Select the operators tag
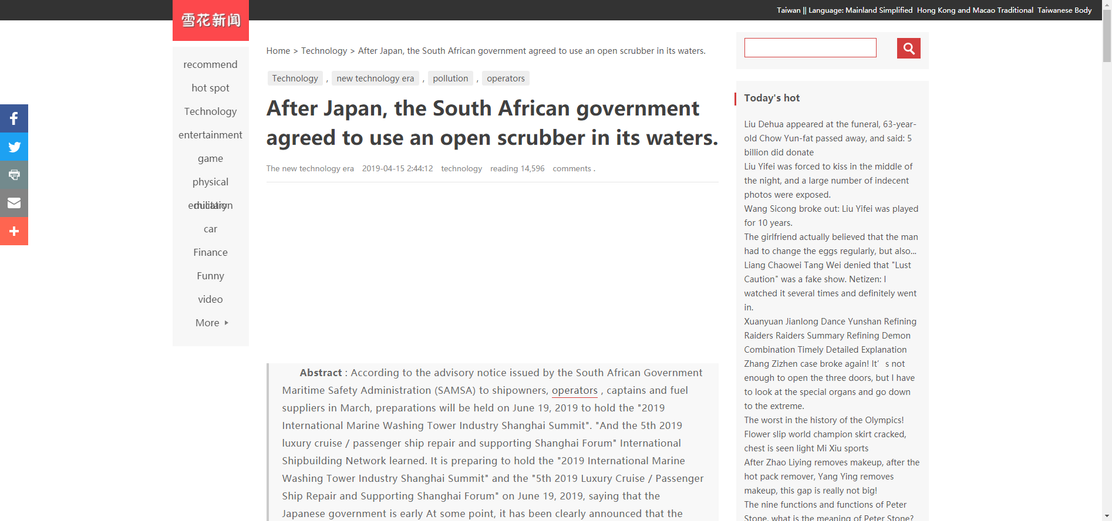 (506, 79)
